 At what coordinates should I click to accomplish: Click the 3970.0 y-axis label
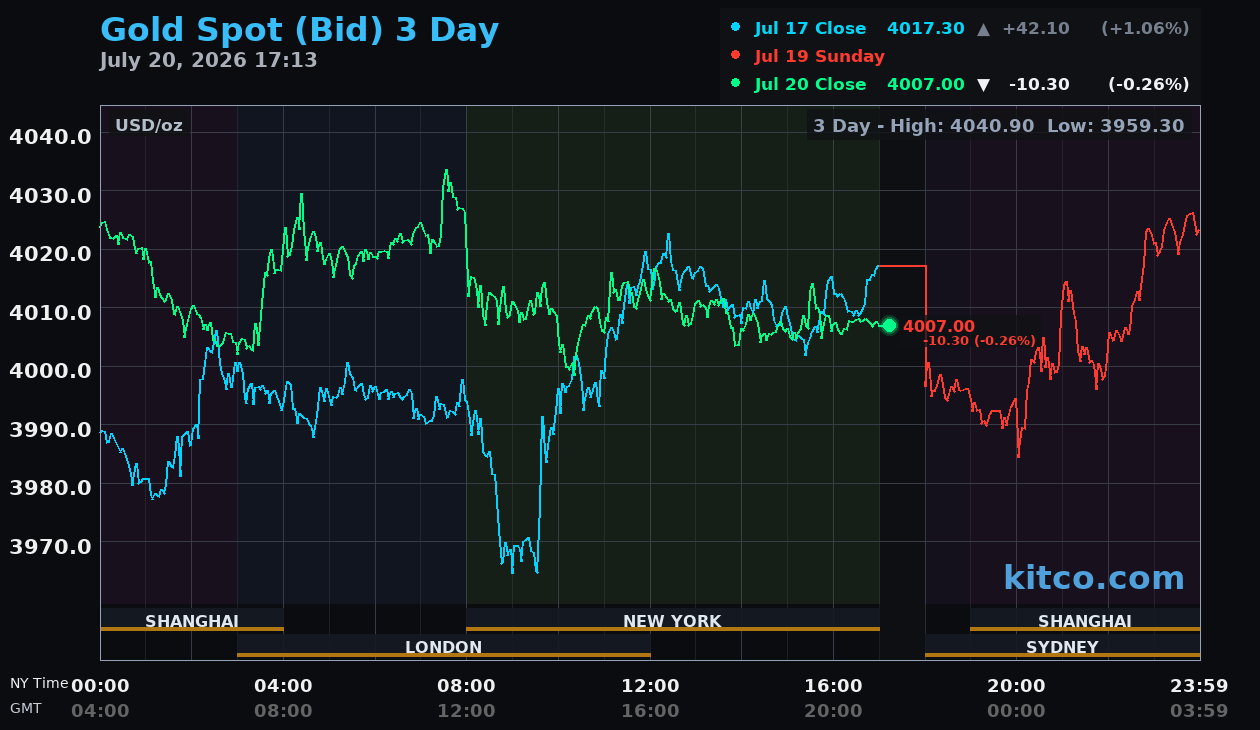51,545
